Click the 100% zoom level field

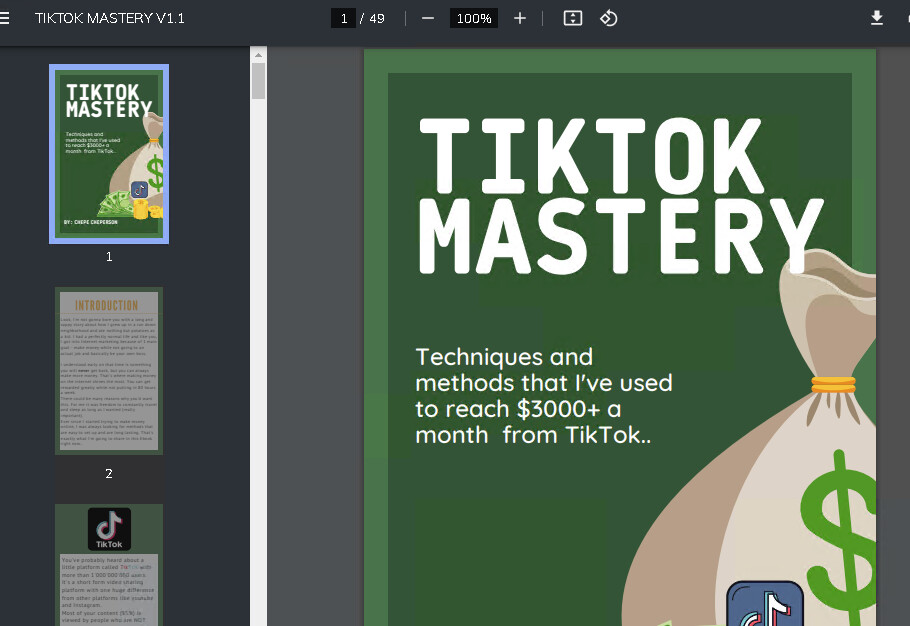click(473, 18)
